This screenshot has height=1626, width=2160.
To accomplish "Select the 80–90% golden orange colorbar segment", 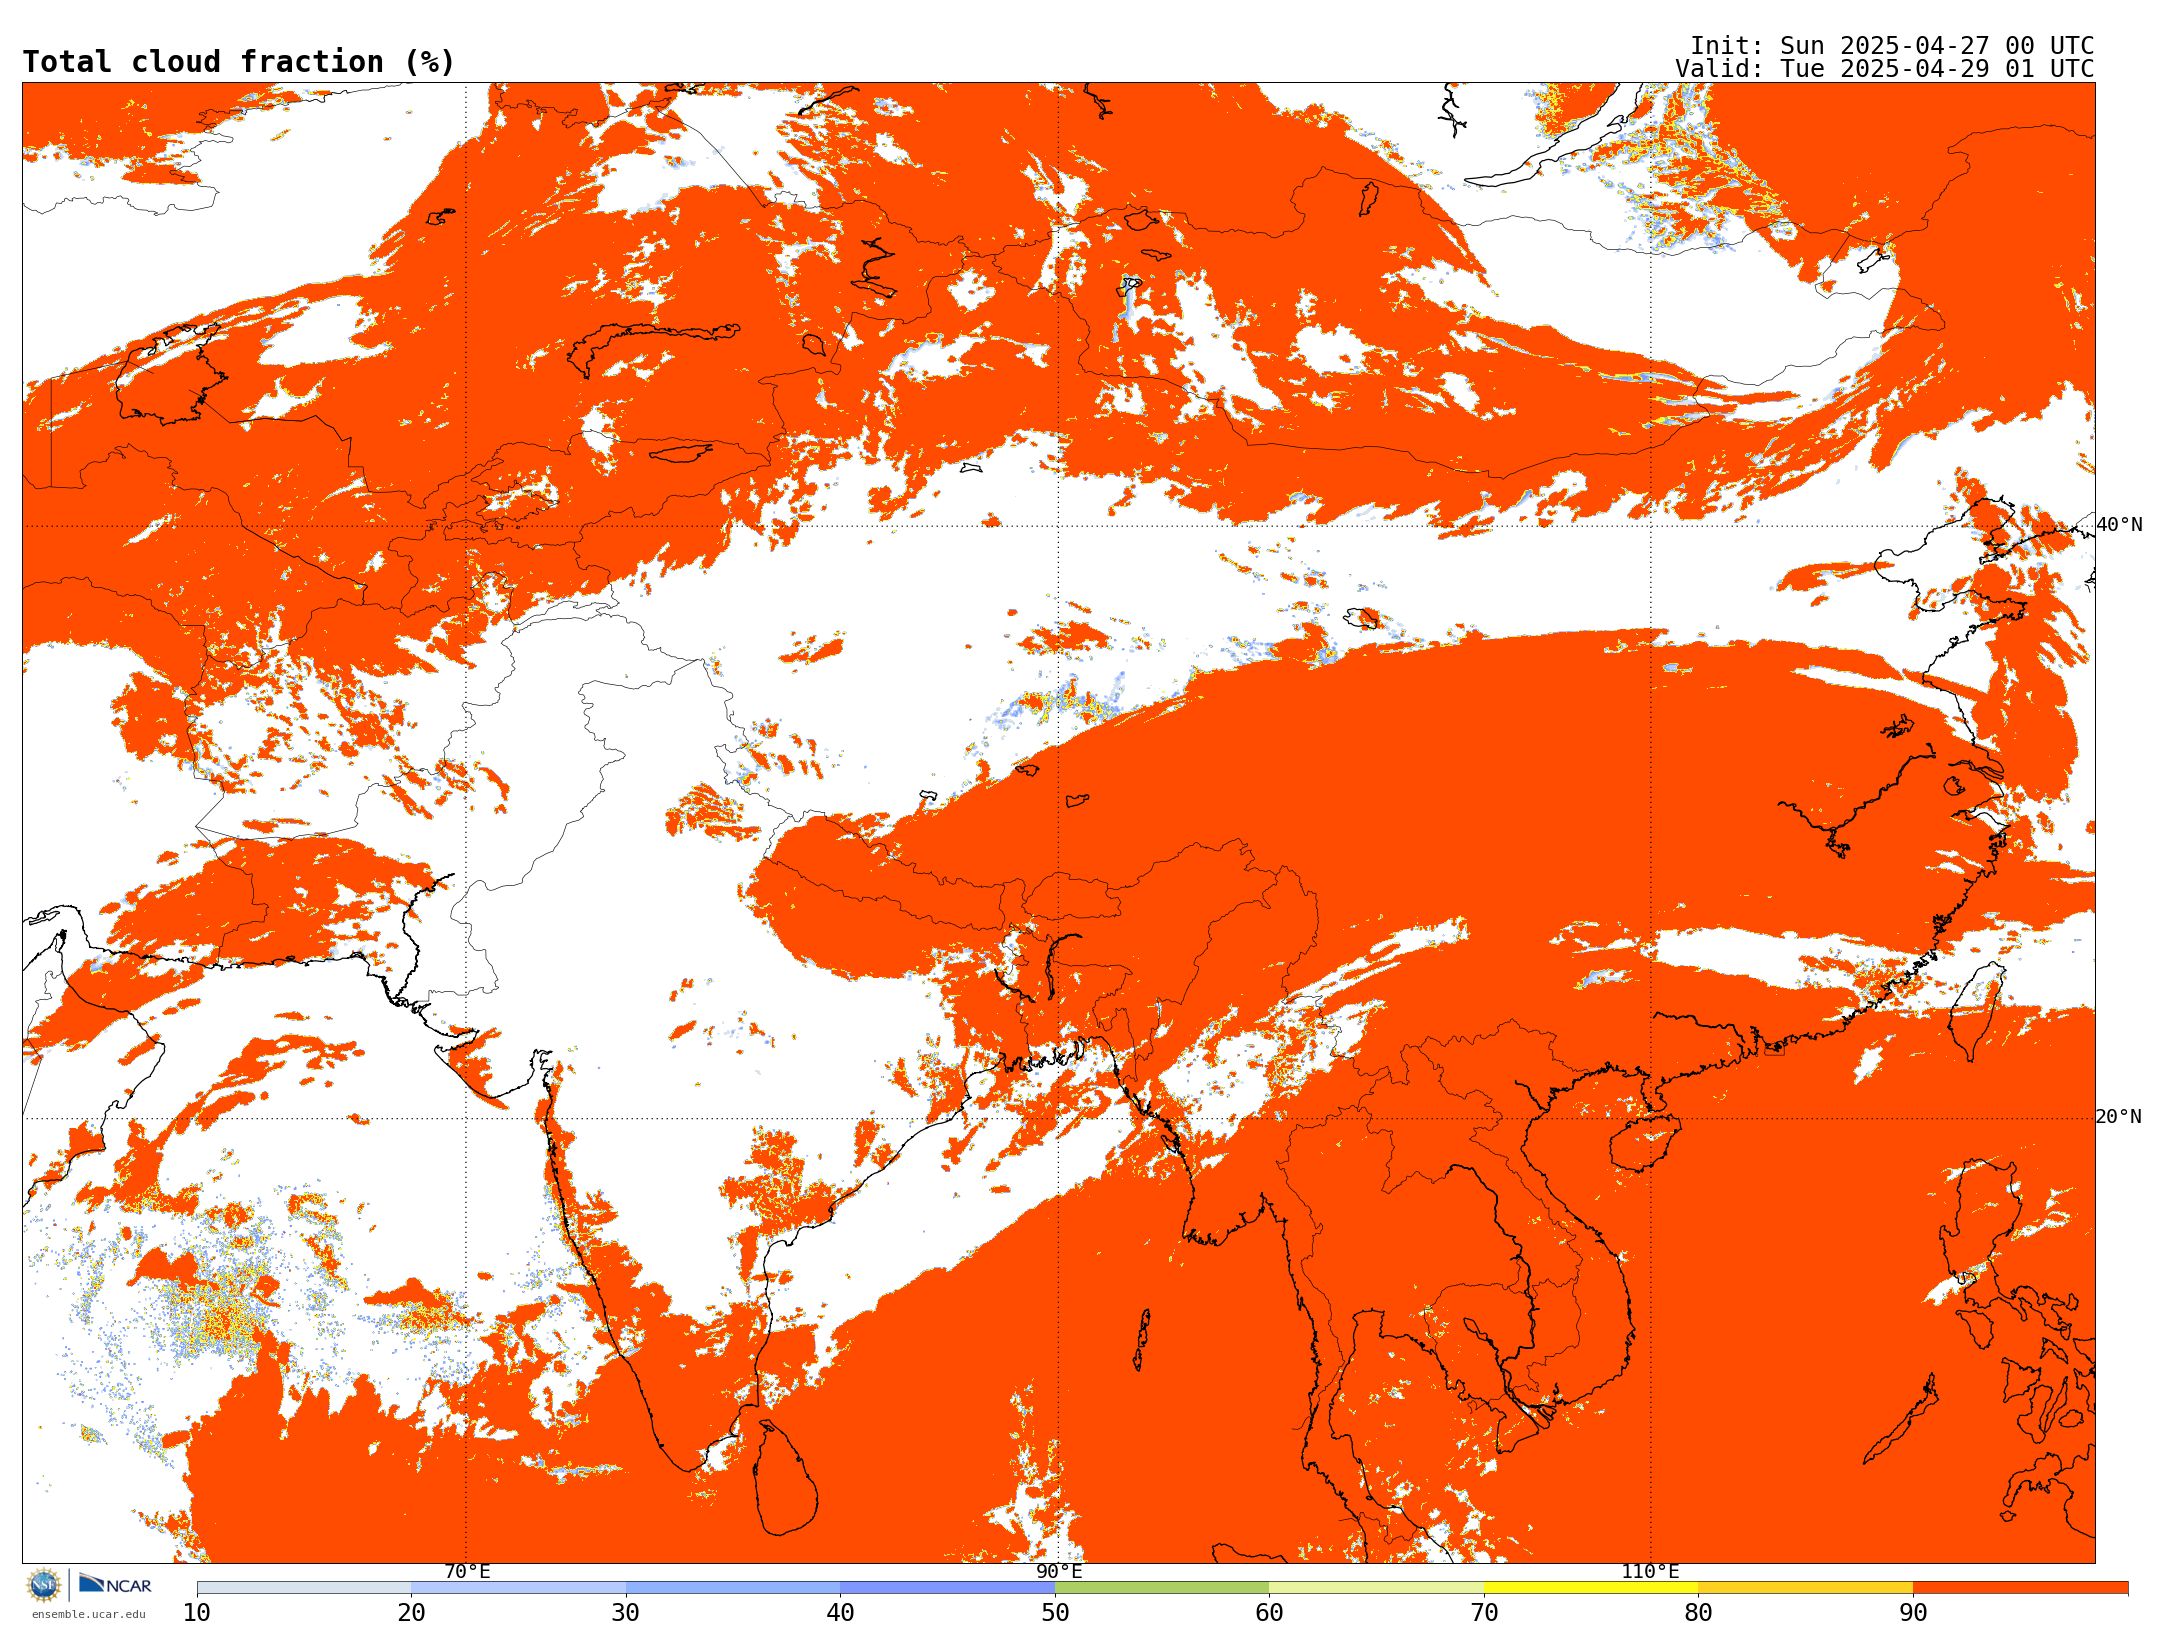I will [1805, 1588].
